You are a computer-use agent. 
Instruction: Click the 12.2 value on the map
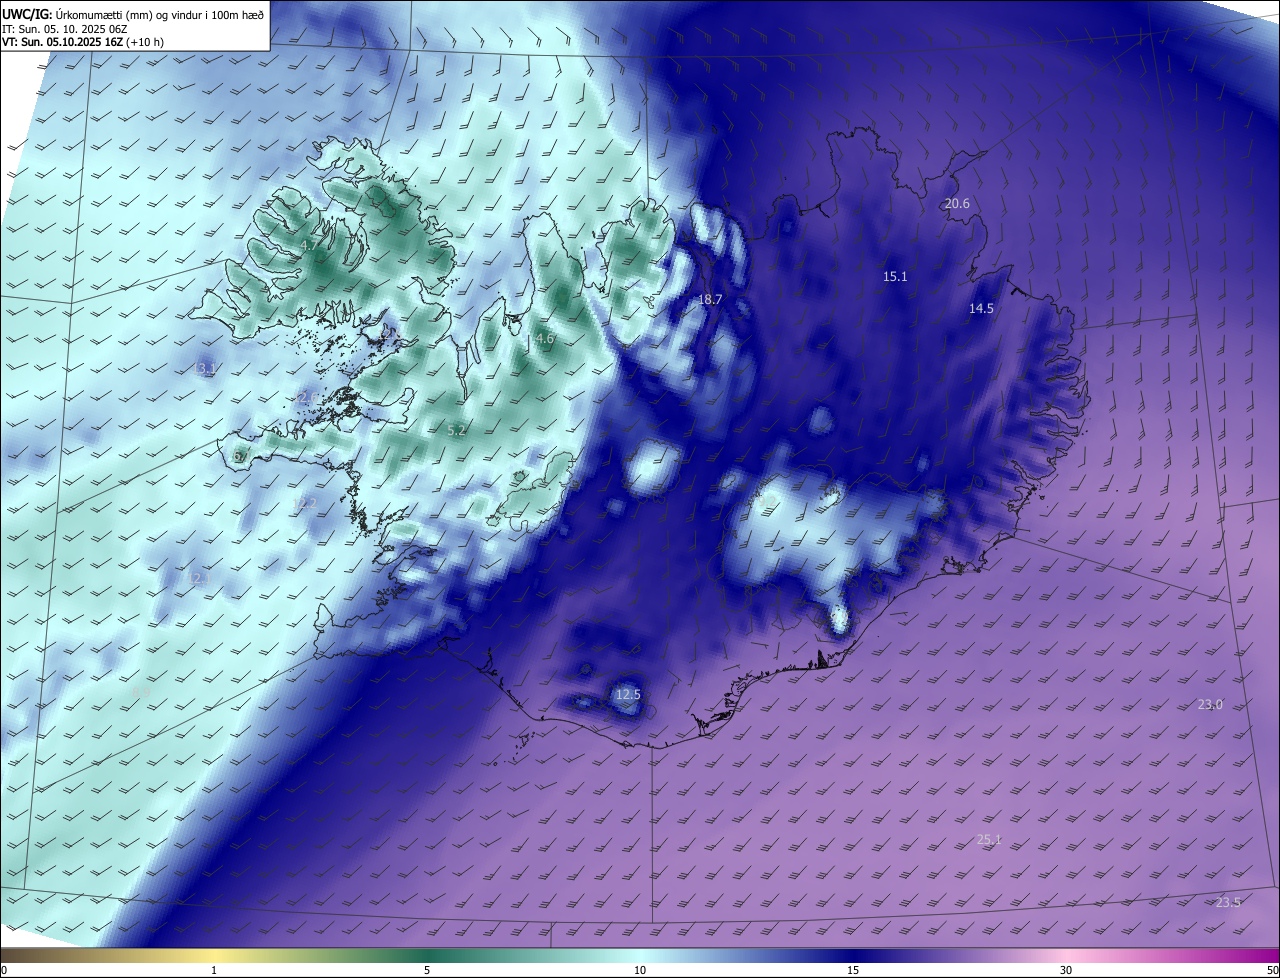click(x=305, y=503)
